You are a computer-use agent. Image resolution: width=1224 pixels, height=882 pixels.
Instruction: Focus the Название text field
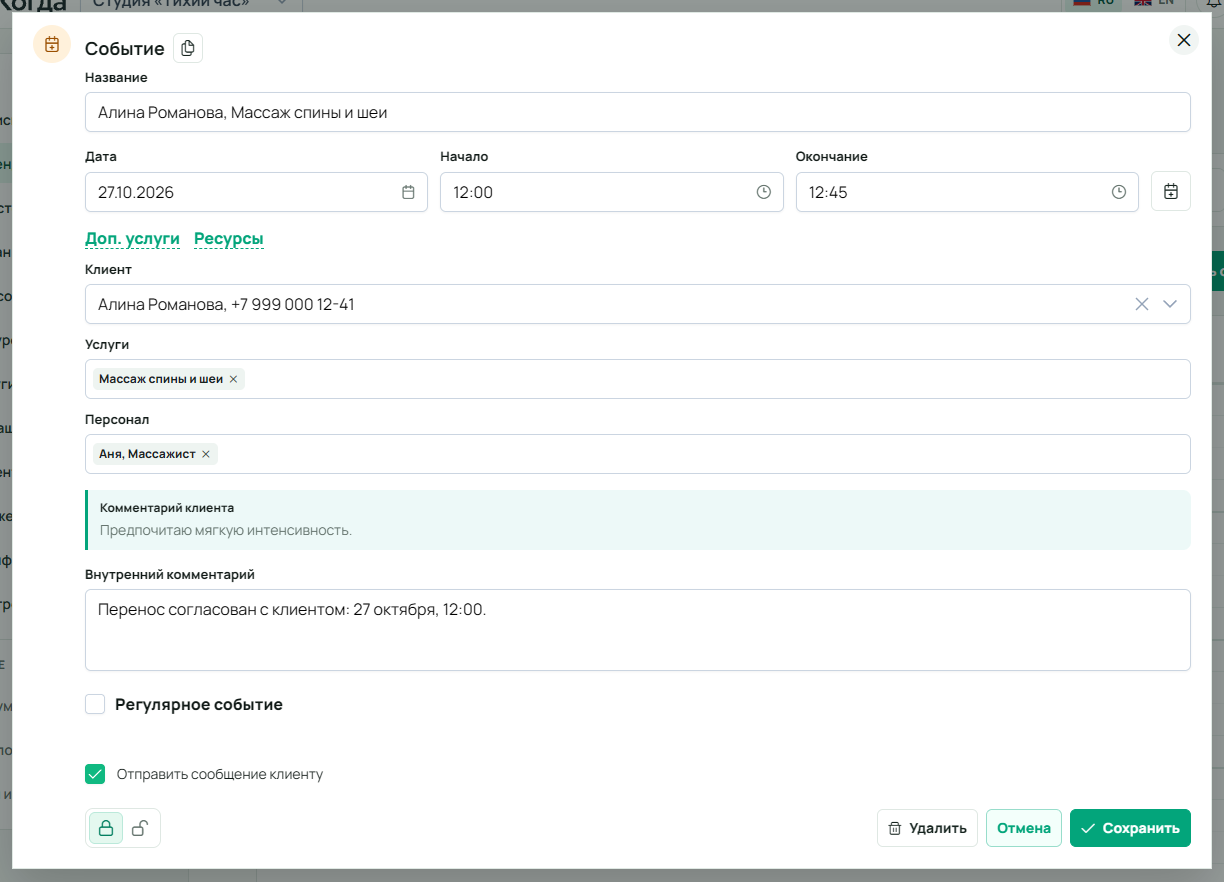(638, 112)
